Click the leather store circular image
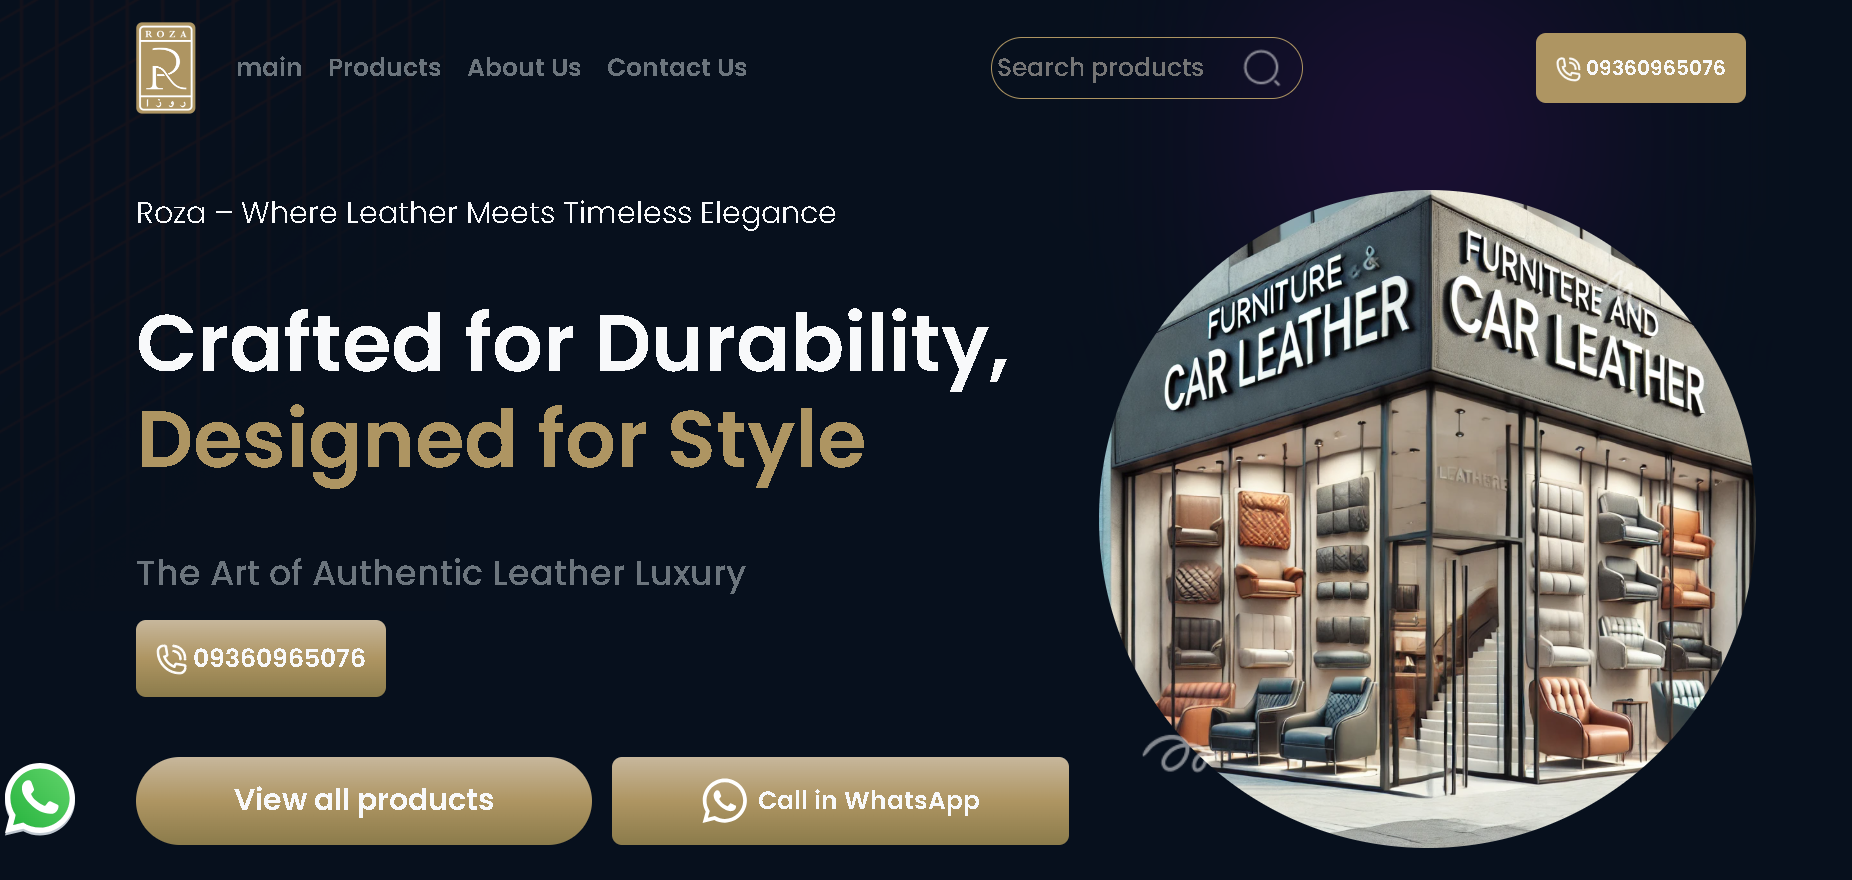Viewport: 1852px width, 880px height. point(1427,518)
